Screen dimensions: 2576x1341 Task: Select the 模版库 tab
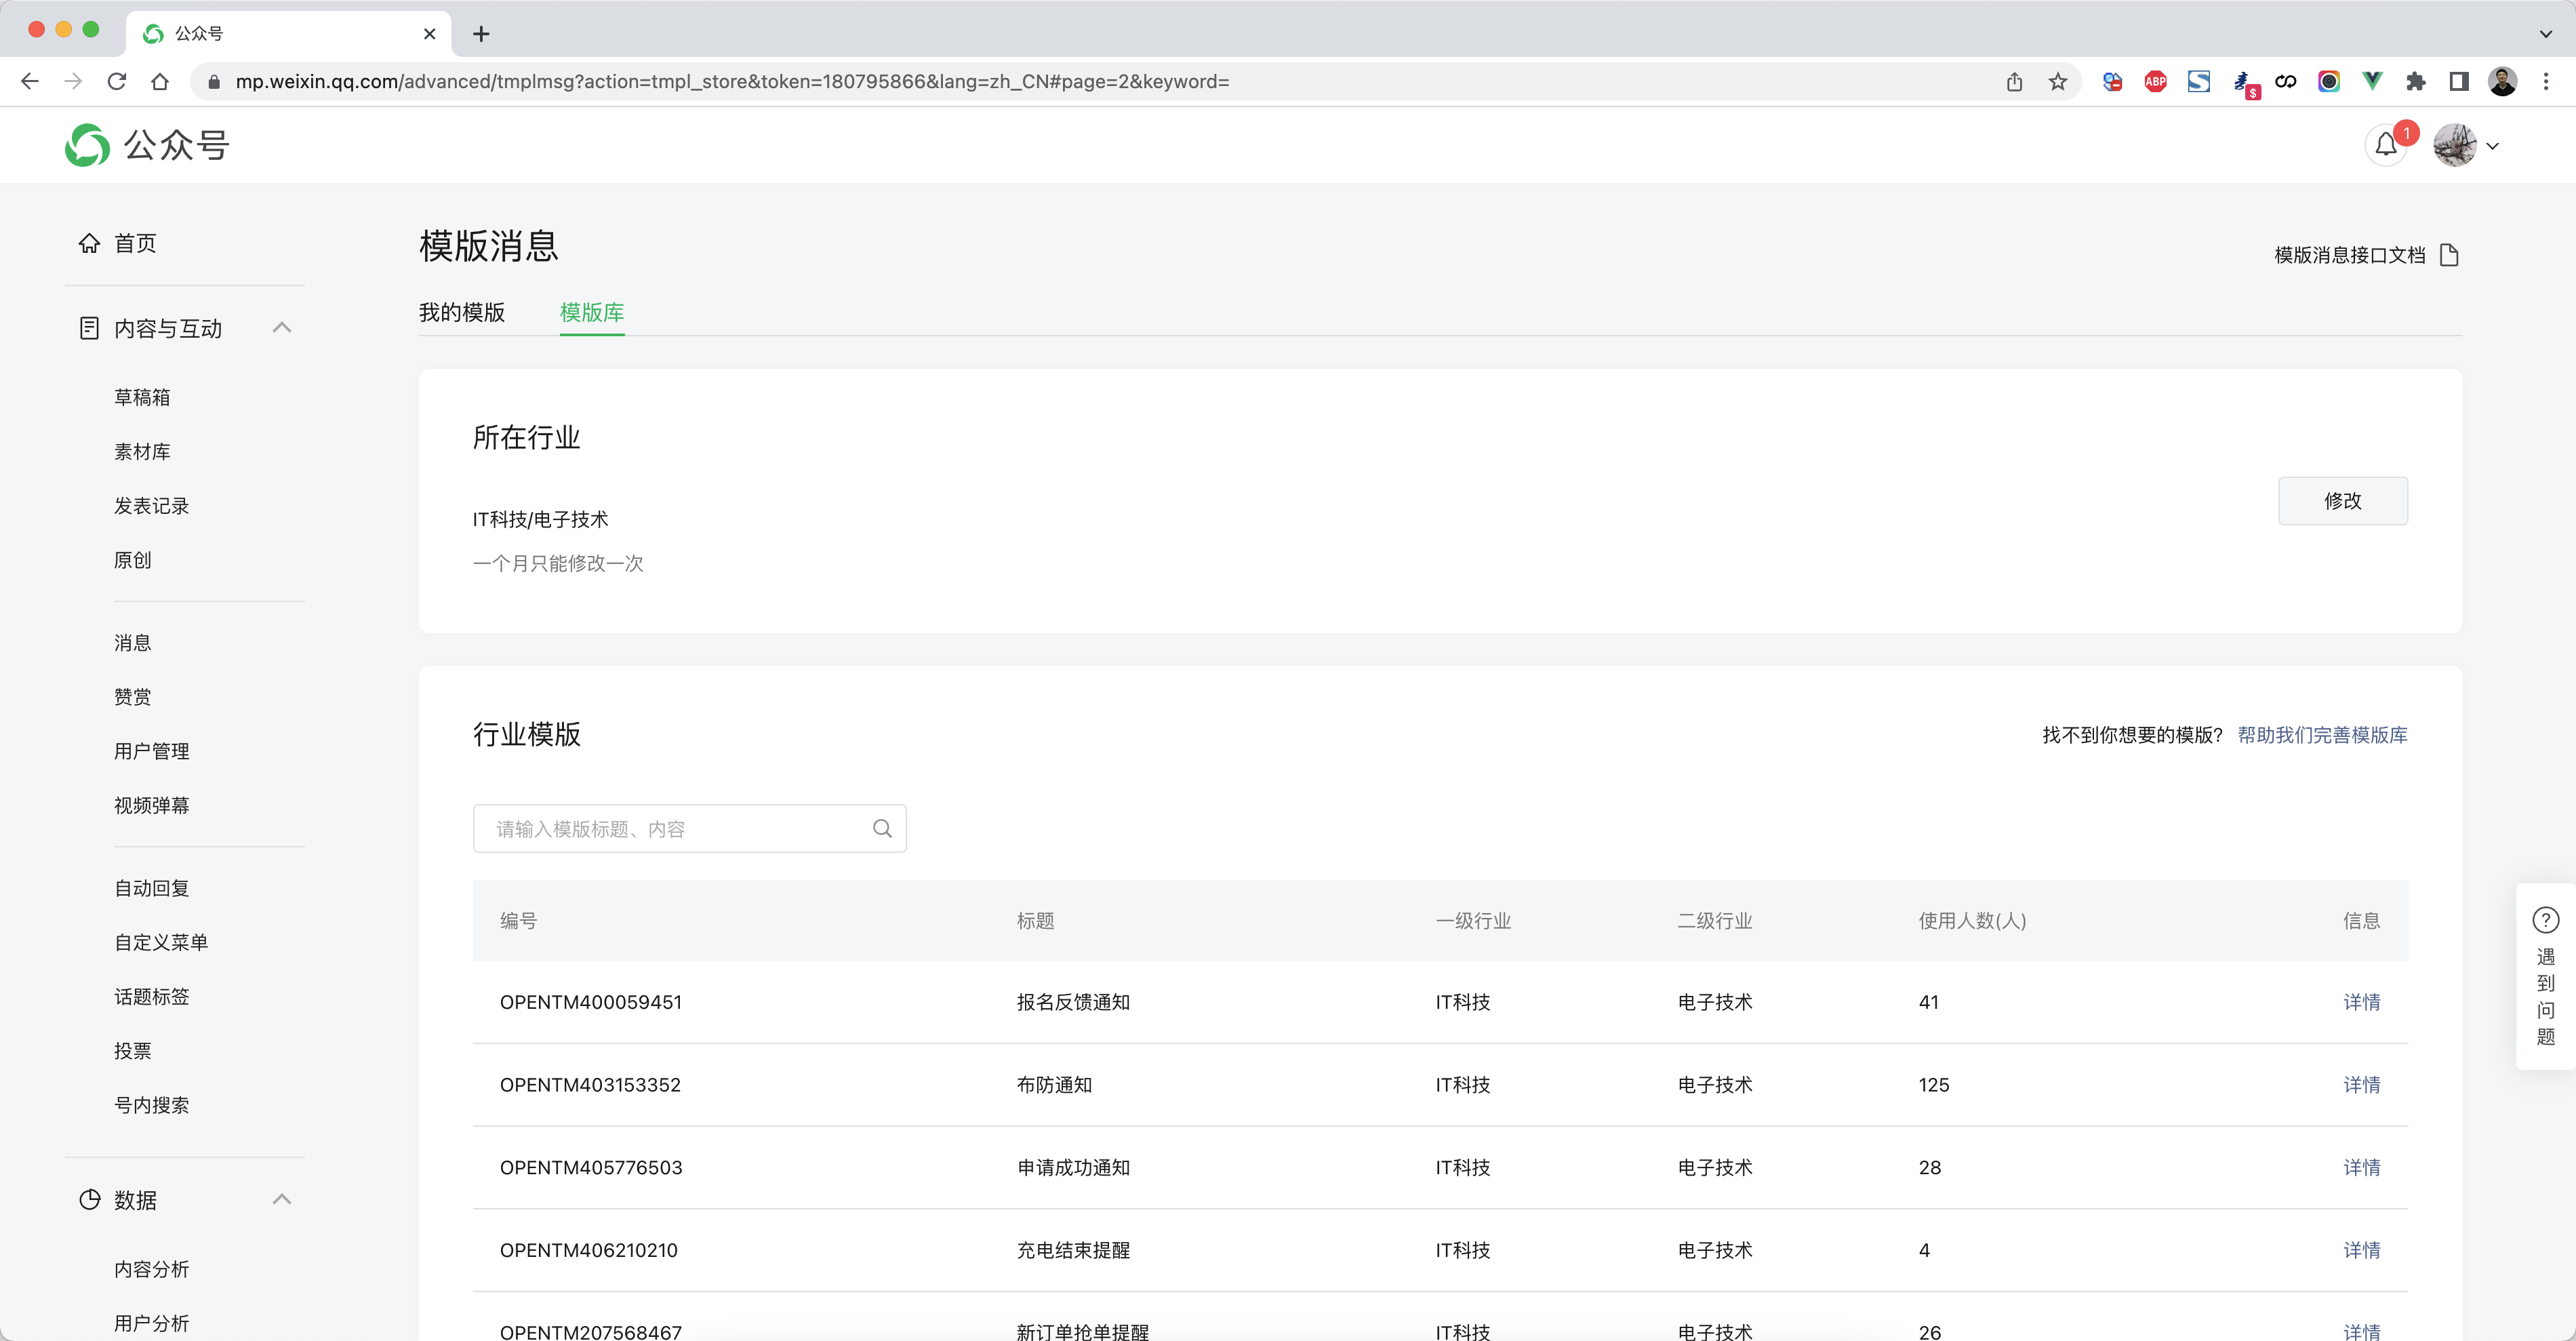[x=592, y=313]
